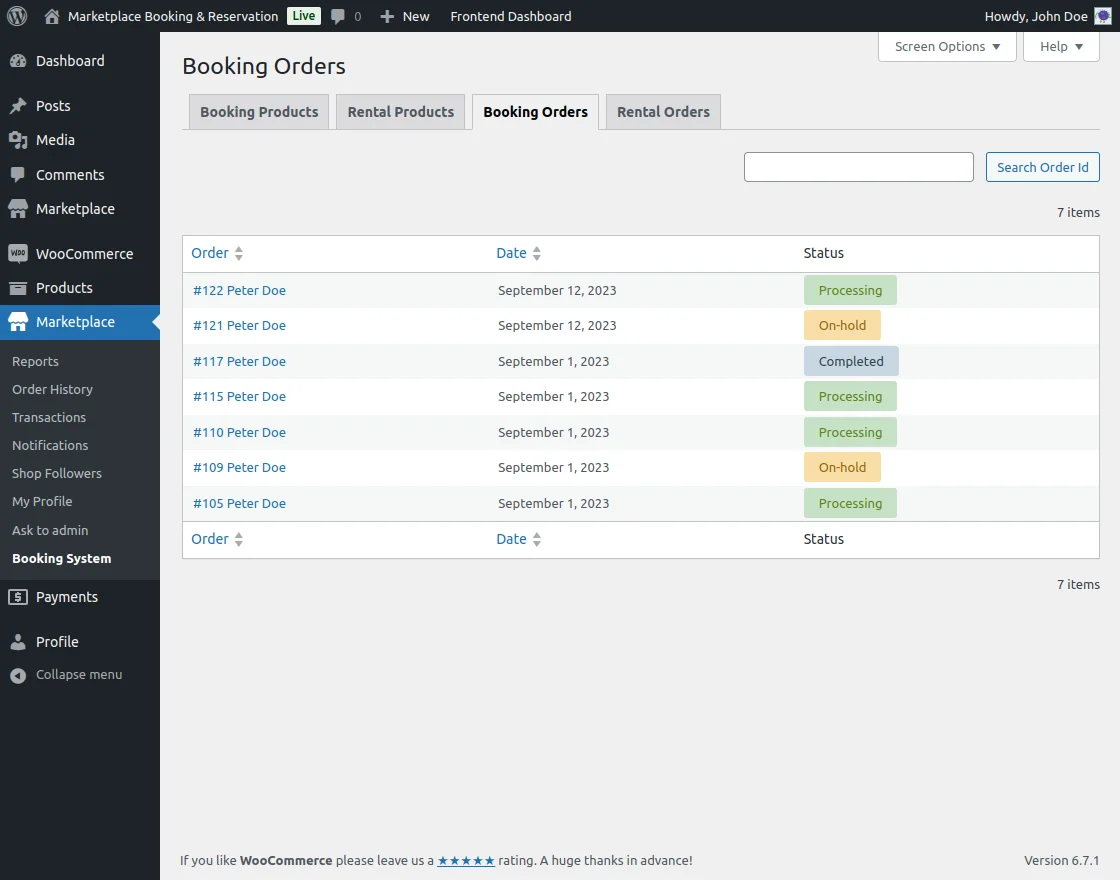
Task: Open order #122 Peter Doe
Action: coord(239,290)
